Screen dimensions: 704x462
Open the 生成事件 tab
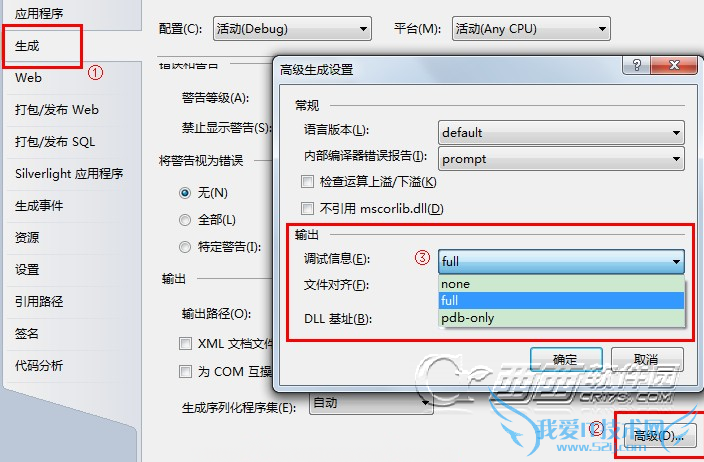[x=39, y=206]
